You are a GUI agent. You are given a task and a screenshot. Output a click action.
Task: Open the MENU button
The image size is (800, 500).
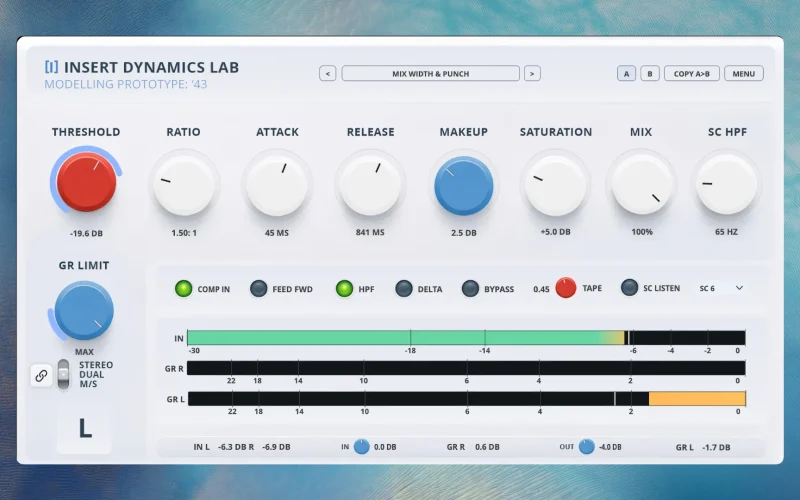pos(744,73)
